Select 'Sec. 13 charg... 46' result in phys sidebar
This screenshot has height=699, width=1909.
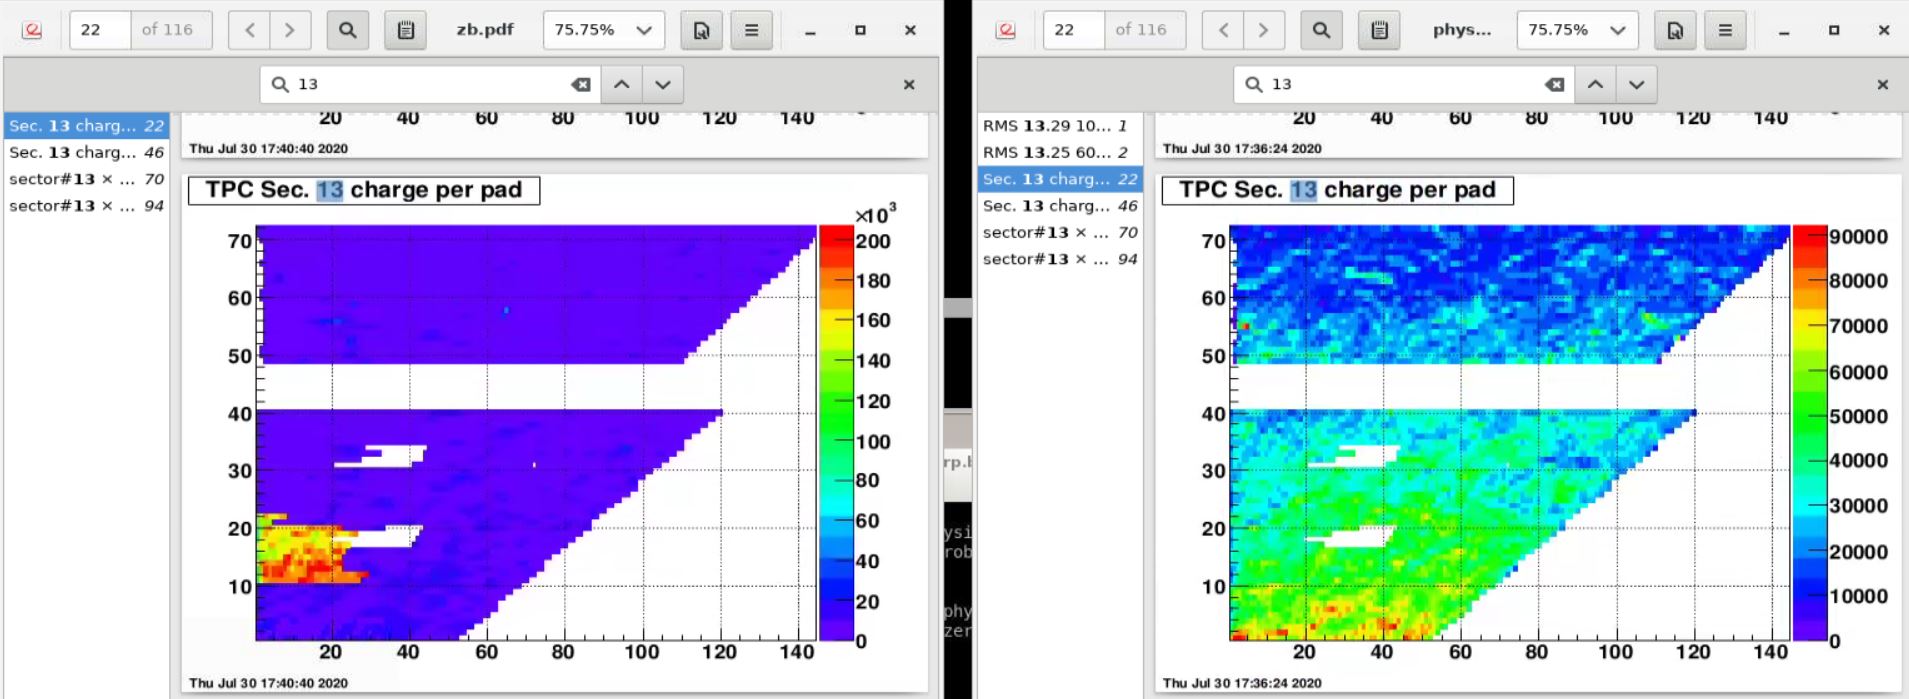coord(1060,205)
